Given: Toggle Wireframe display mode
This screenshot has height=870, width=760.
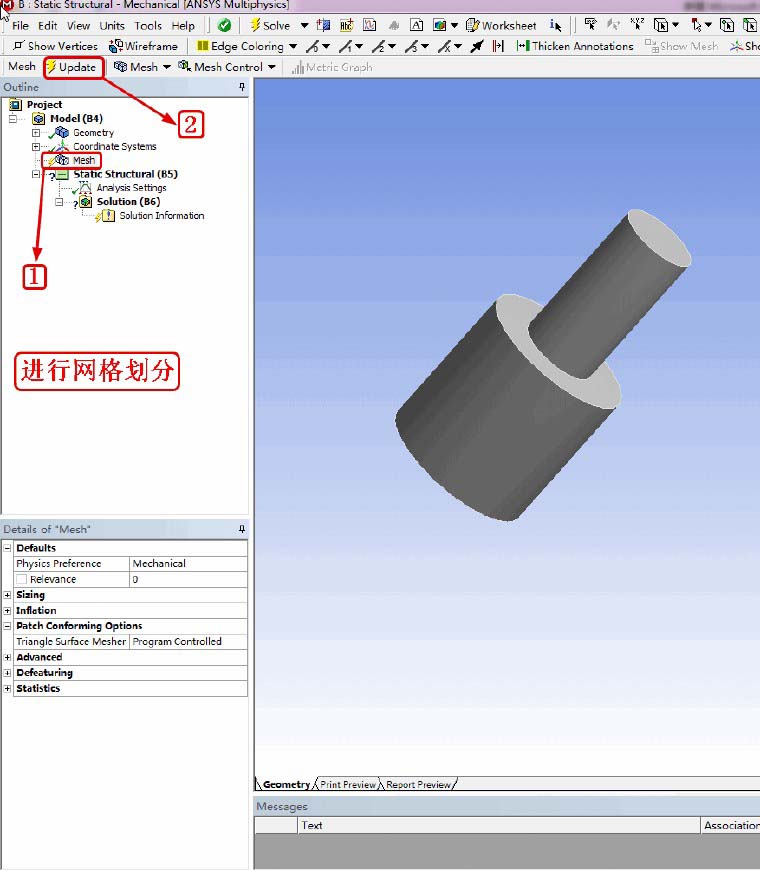Looking at the screenshot, I should [144, 46].
